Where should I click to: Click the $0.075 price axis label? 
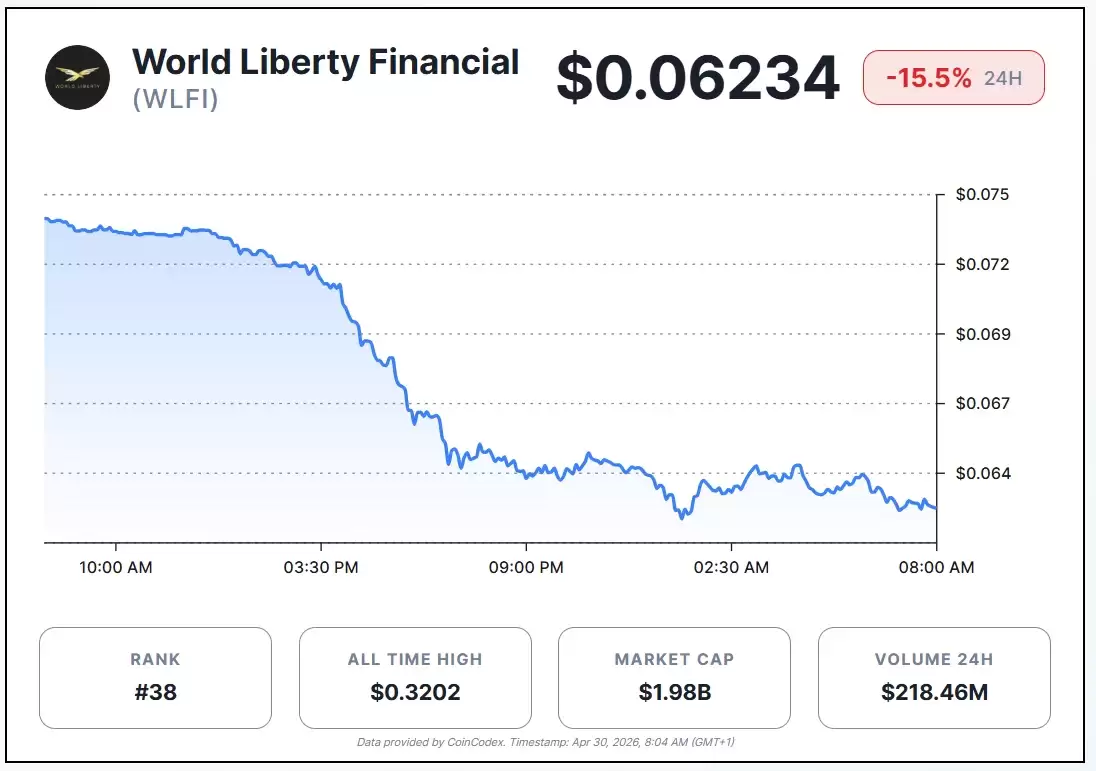983,194
